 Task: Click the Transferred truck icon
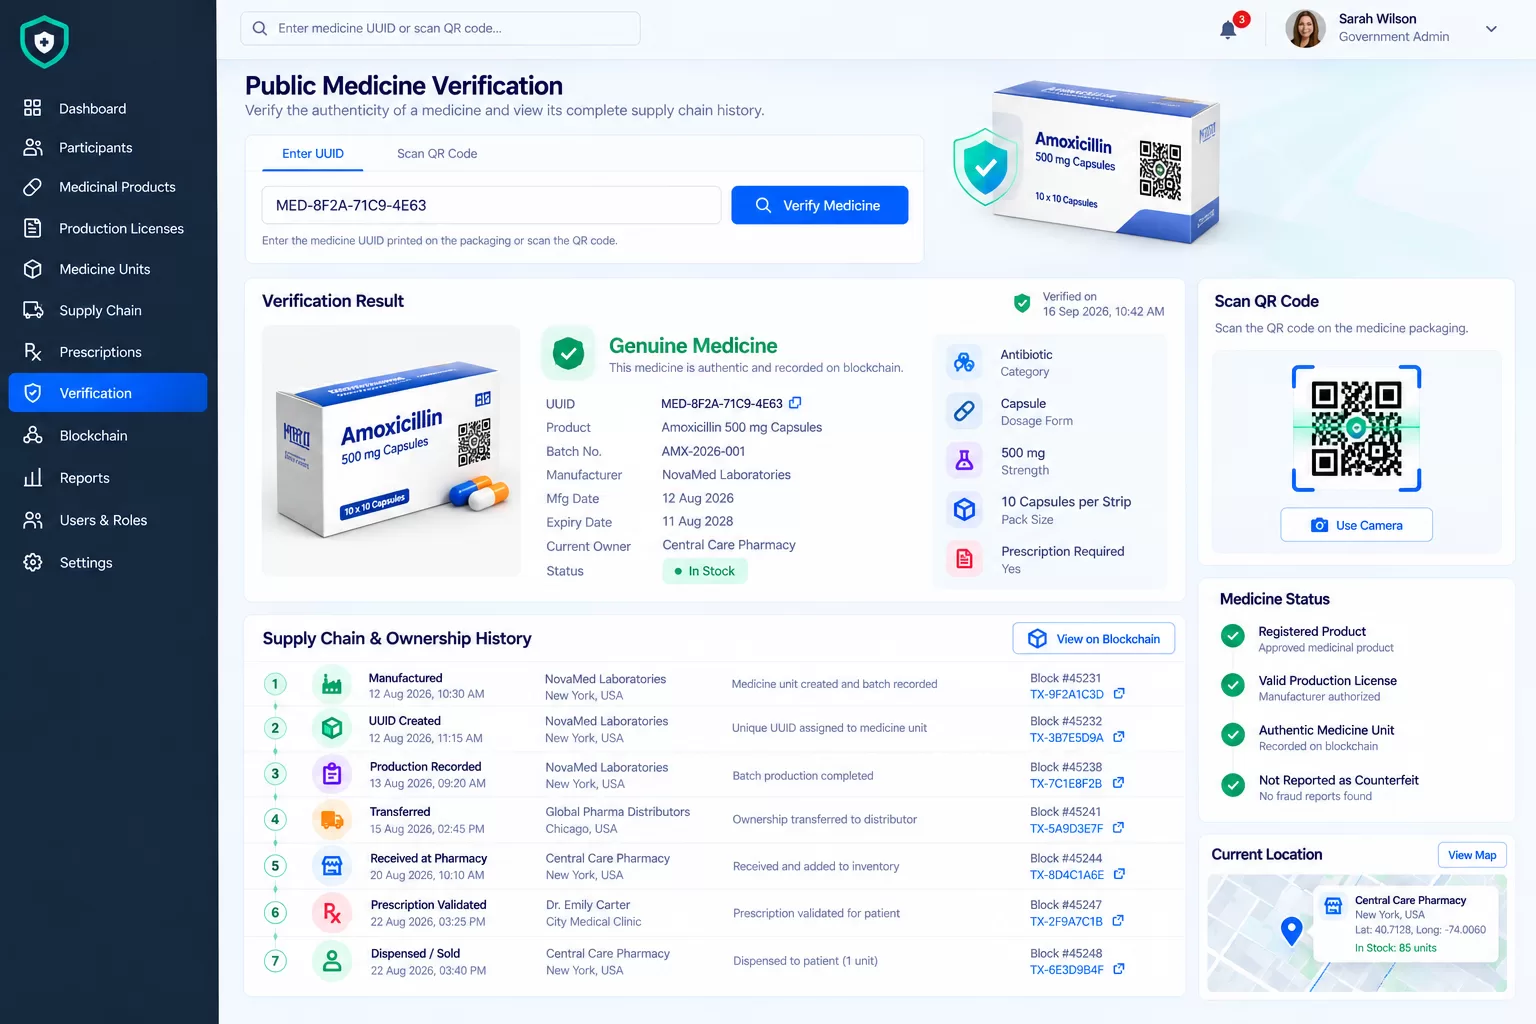click(332, 820)
